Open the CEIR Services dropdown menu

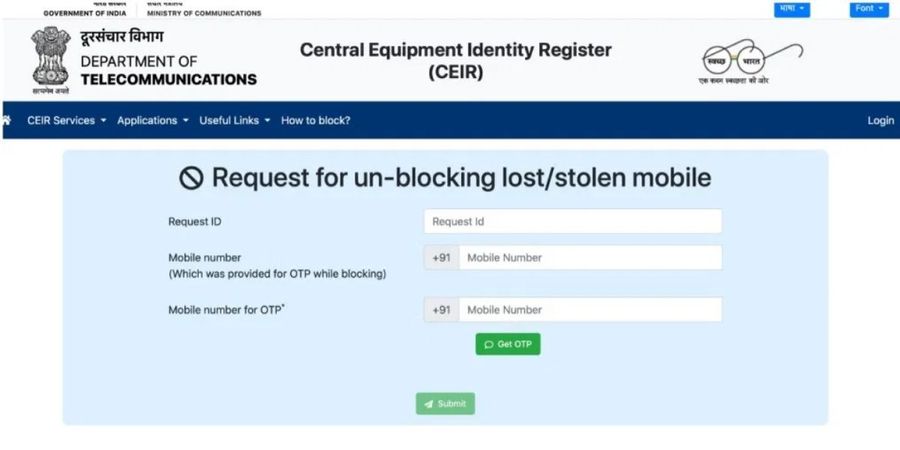67,121
